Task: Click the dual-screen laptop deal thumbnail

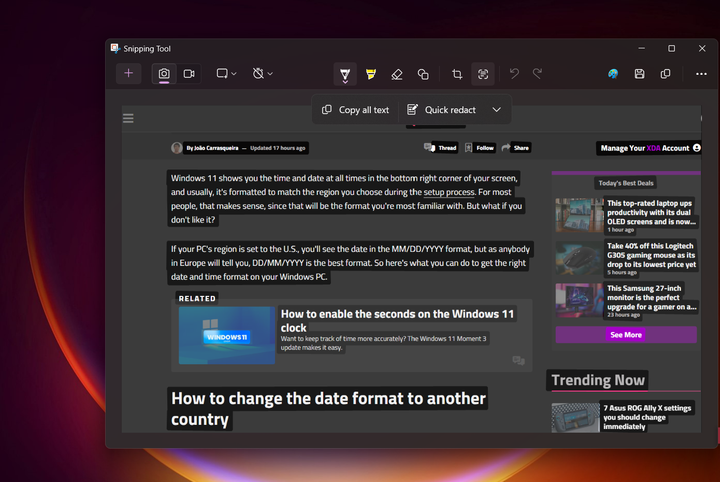Action: pos(579,215)
